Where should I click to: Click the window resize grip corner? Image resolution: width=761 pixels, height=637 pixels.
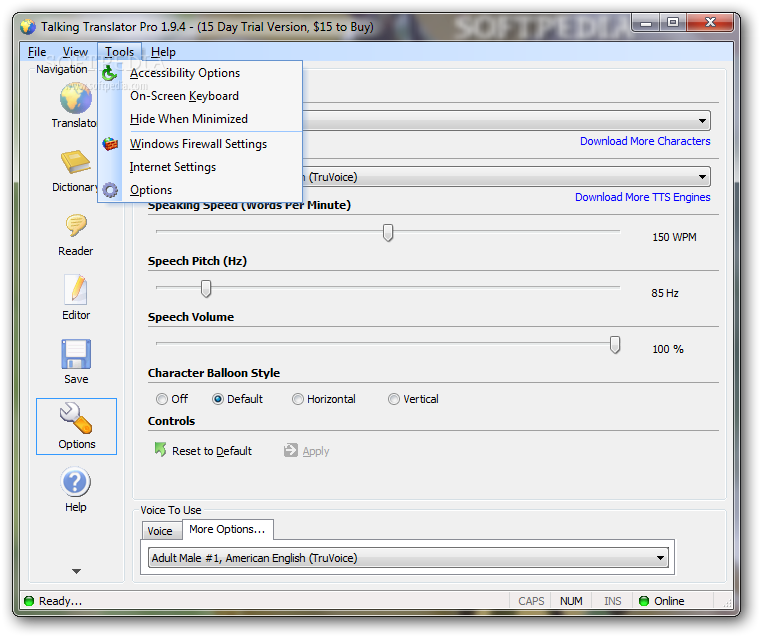pyautogui.click(x=727, y=603)
